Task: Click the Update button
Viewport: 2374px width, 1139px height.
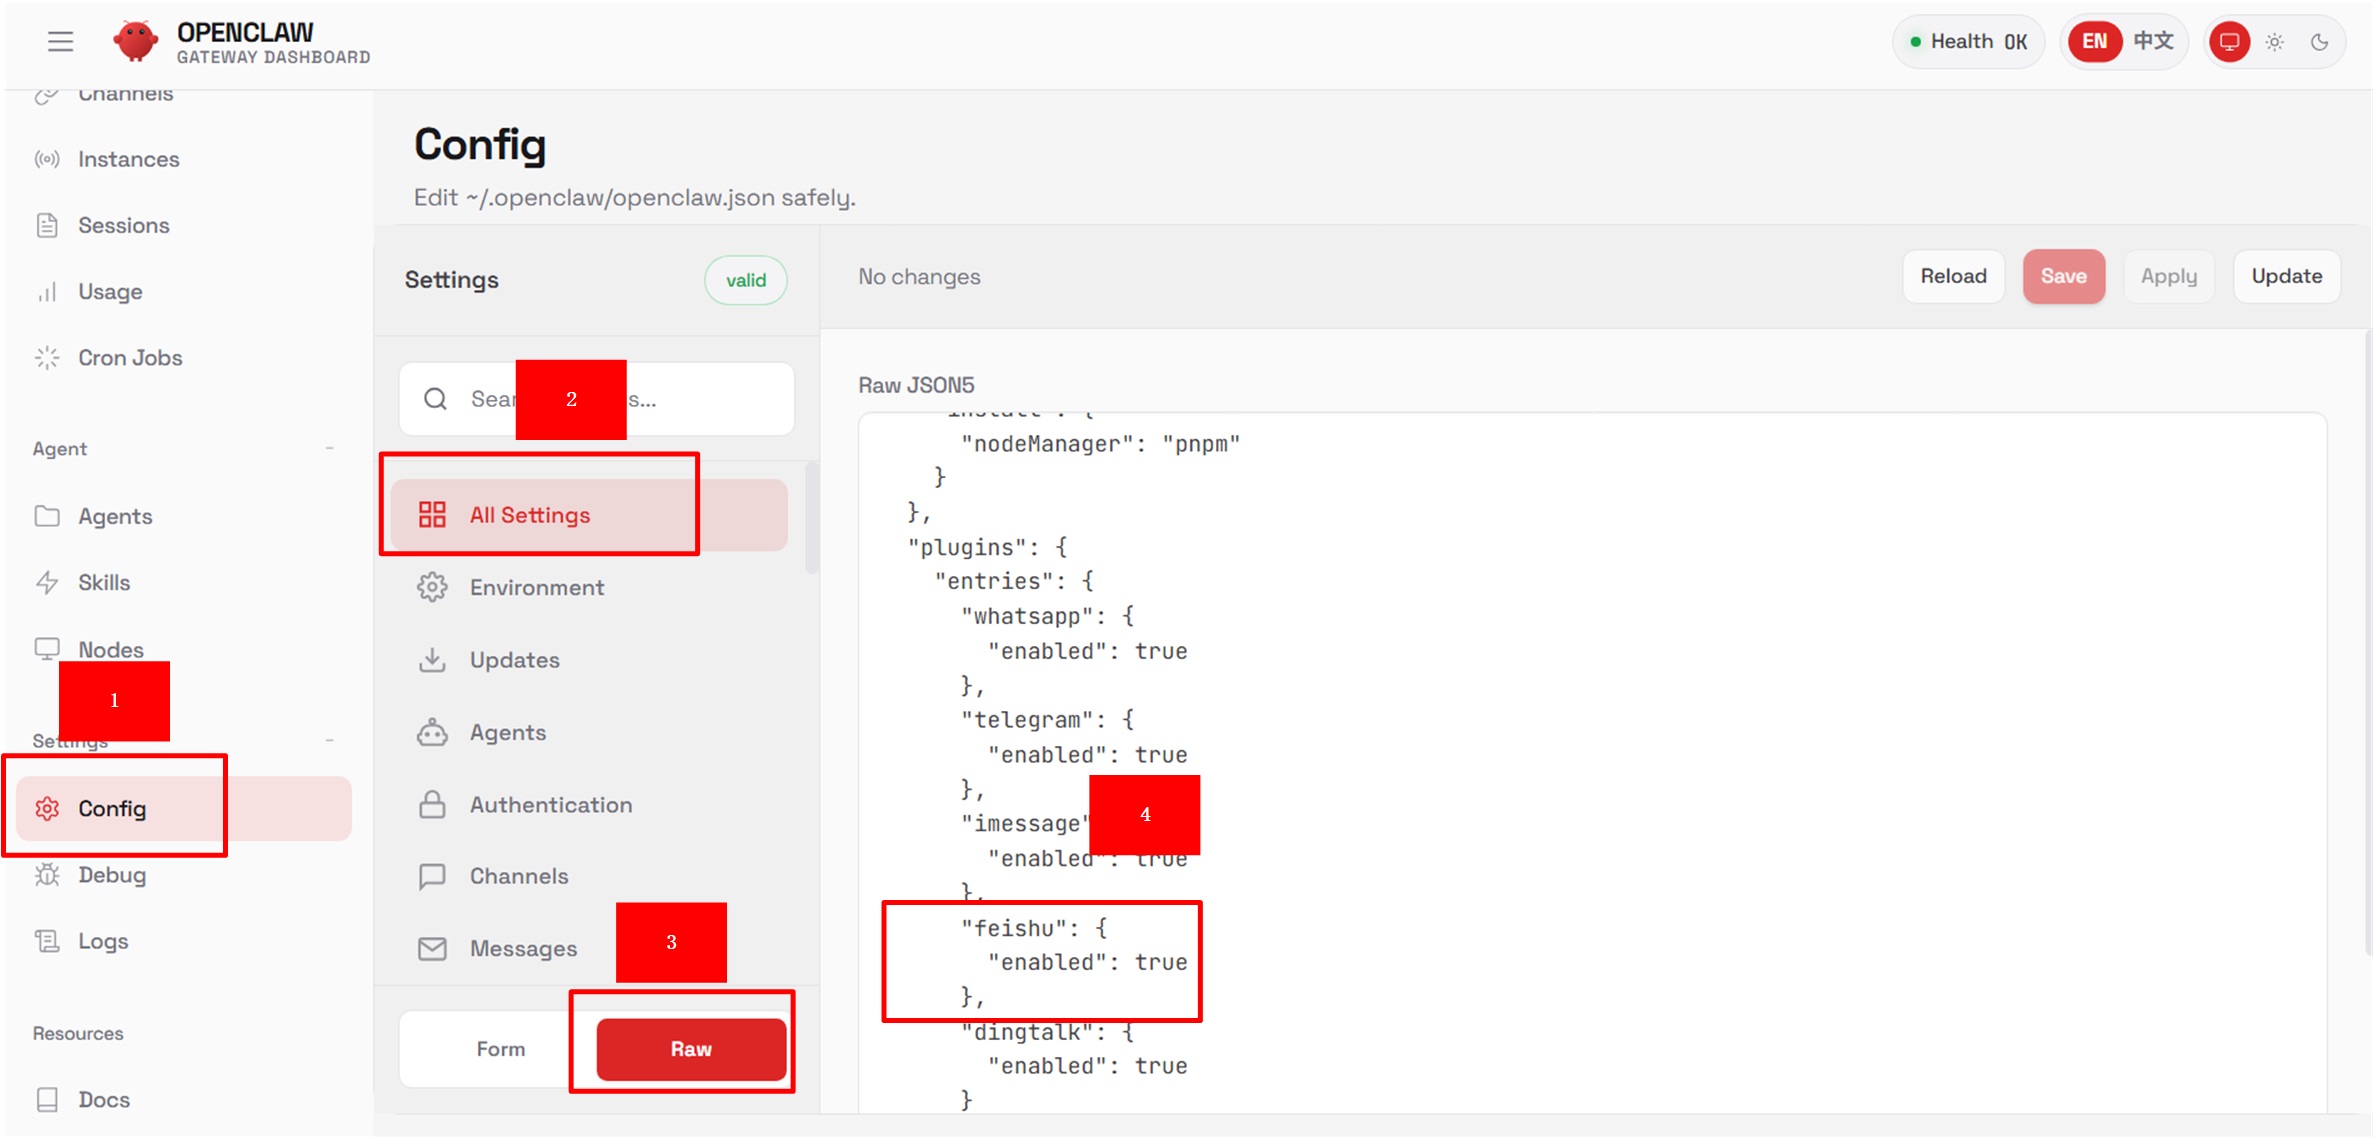Action: (2286, 277)
